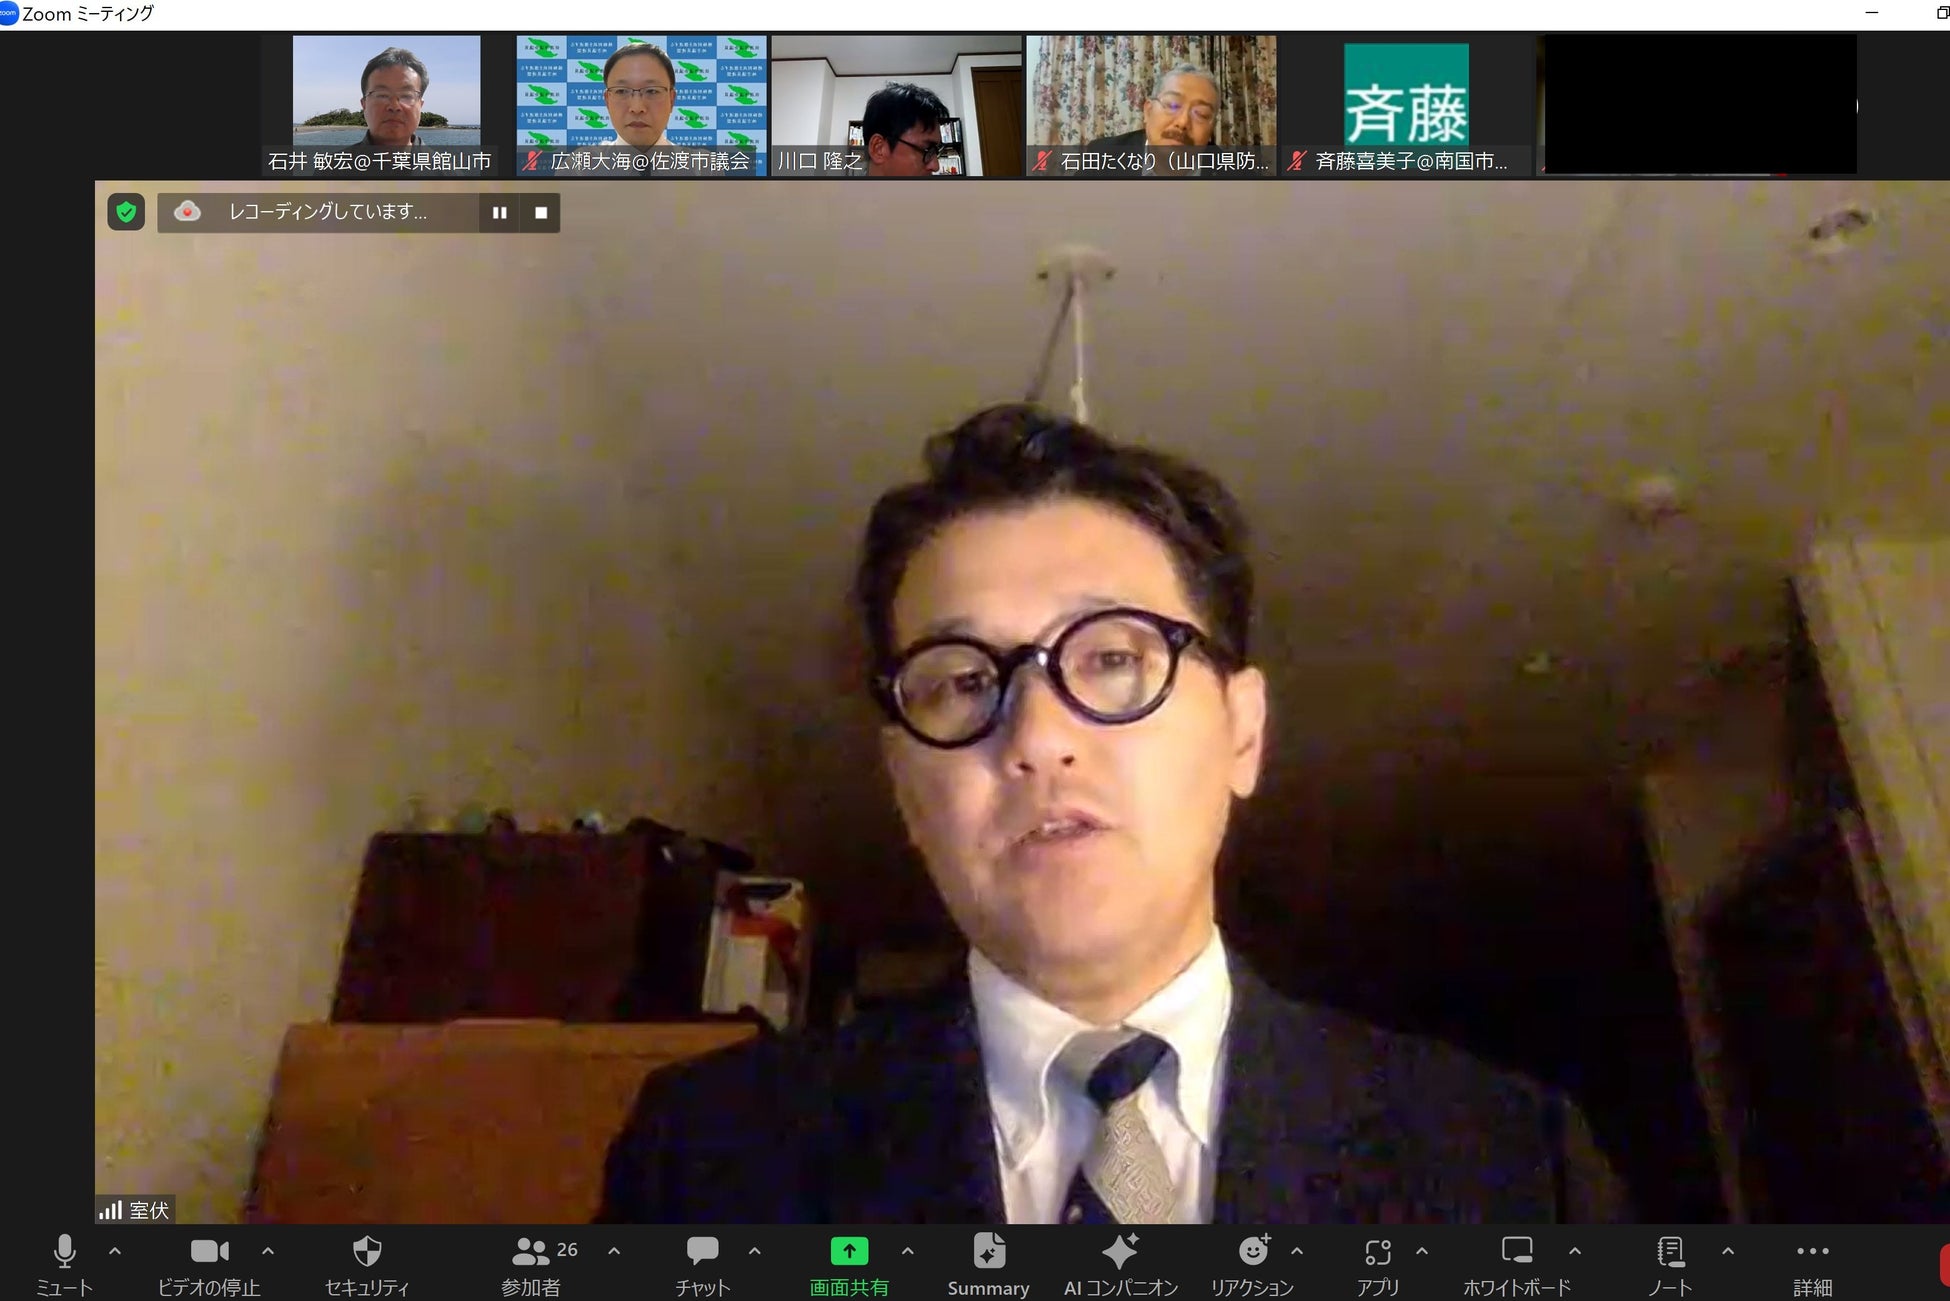The height and width of the screenshot is (1301, 1950).
Task: Select 川口 隆之 video thumbnail
Action: click(896, 105)
